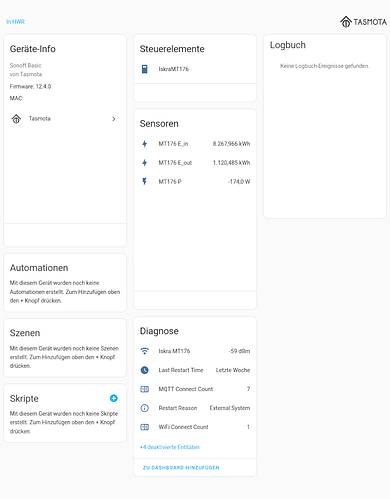Click the Tasmota logo at top right
390x499 pixels.
pyautogui.click(x=363, y=22)
